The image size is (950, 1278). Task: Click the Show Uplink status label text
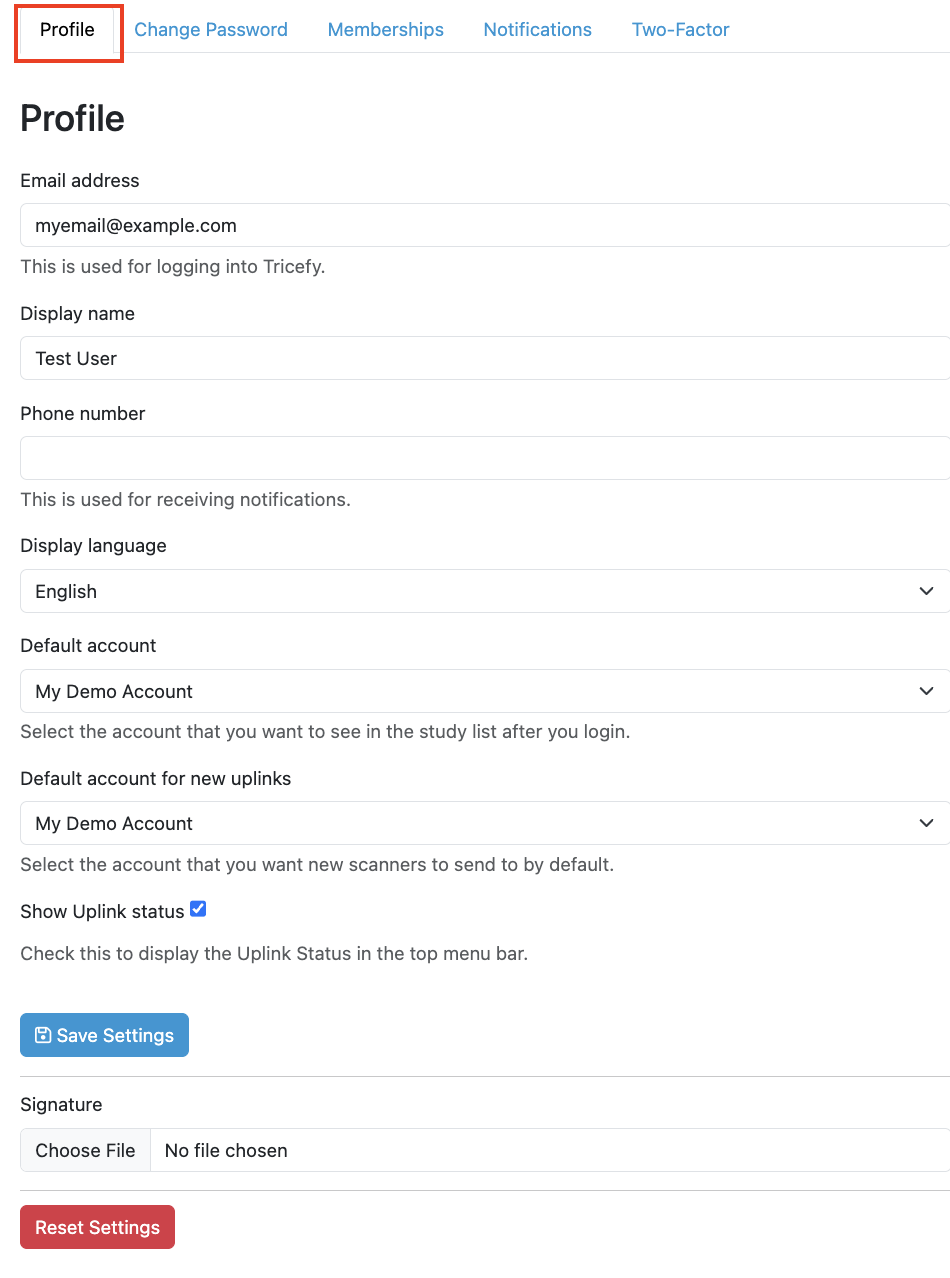tap(102, 911)
